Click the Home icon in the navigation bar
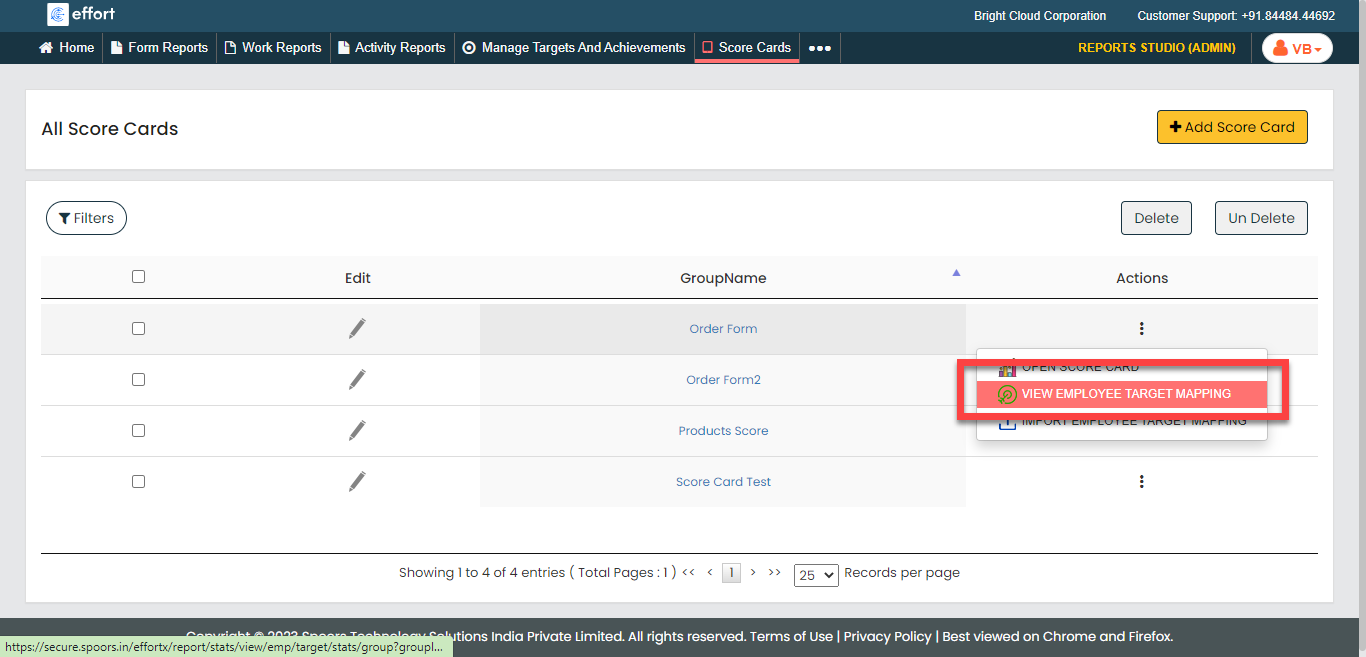The width and height of the screenshot is (1366, 657). [46, 47]
